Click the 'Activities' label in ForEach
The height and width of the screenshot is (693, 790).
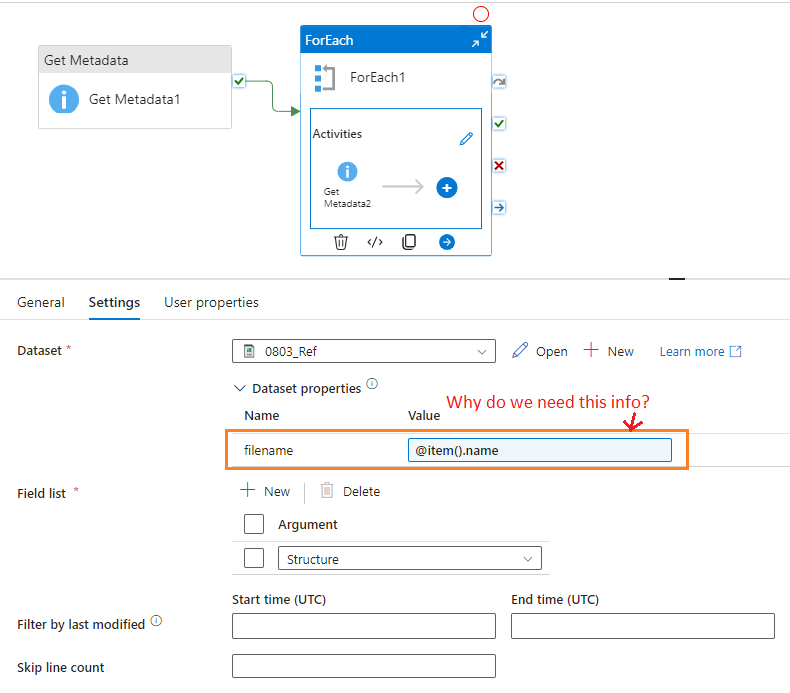(337, 134)
